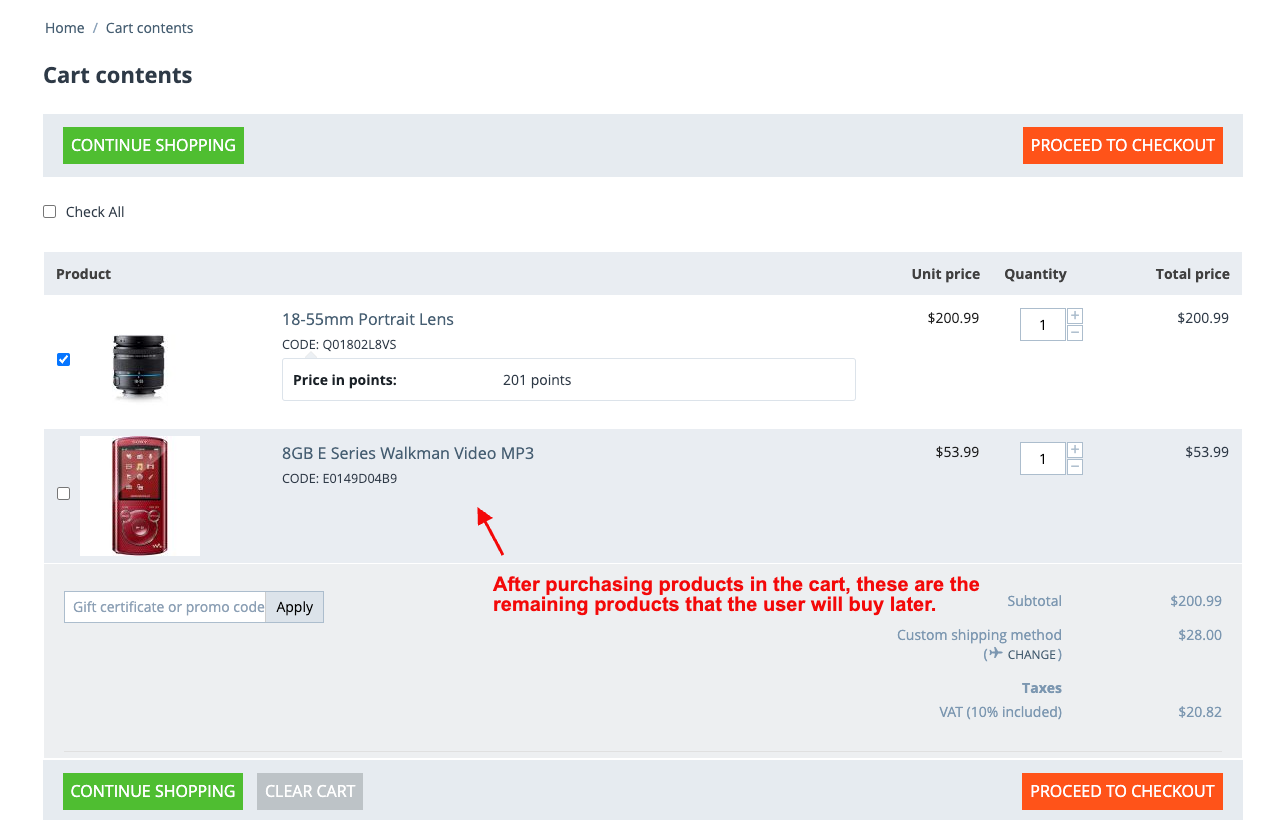Click the Cart contents page heading

[118, 75]
